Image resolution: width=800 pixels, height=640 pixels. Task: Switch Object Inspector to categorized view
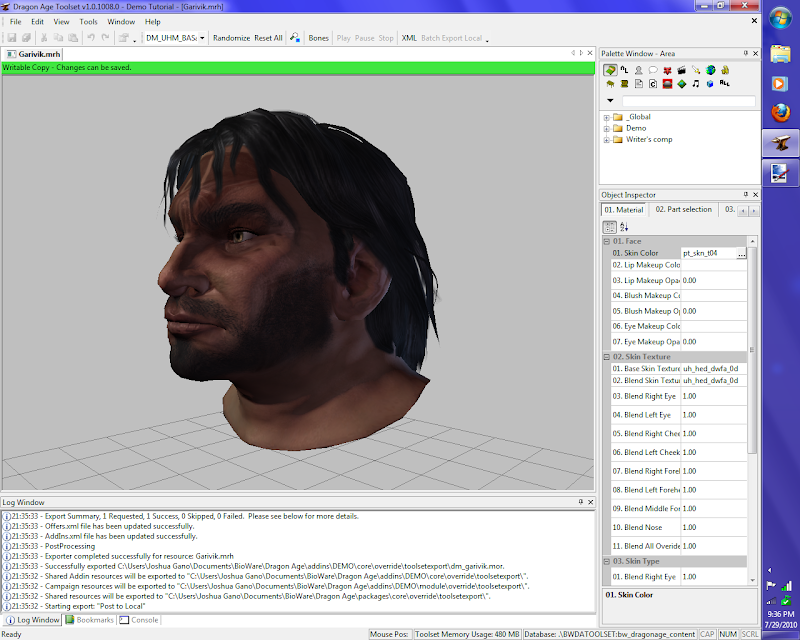coord(610,228)
